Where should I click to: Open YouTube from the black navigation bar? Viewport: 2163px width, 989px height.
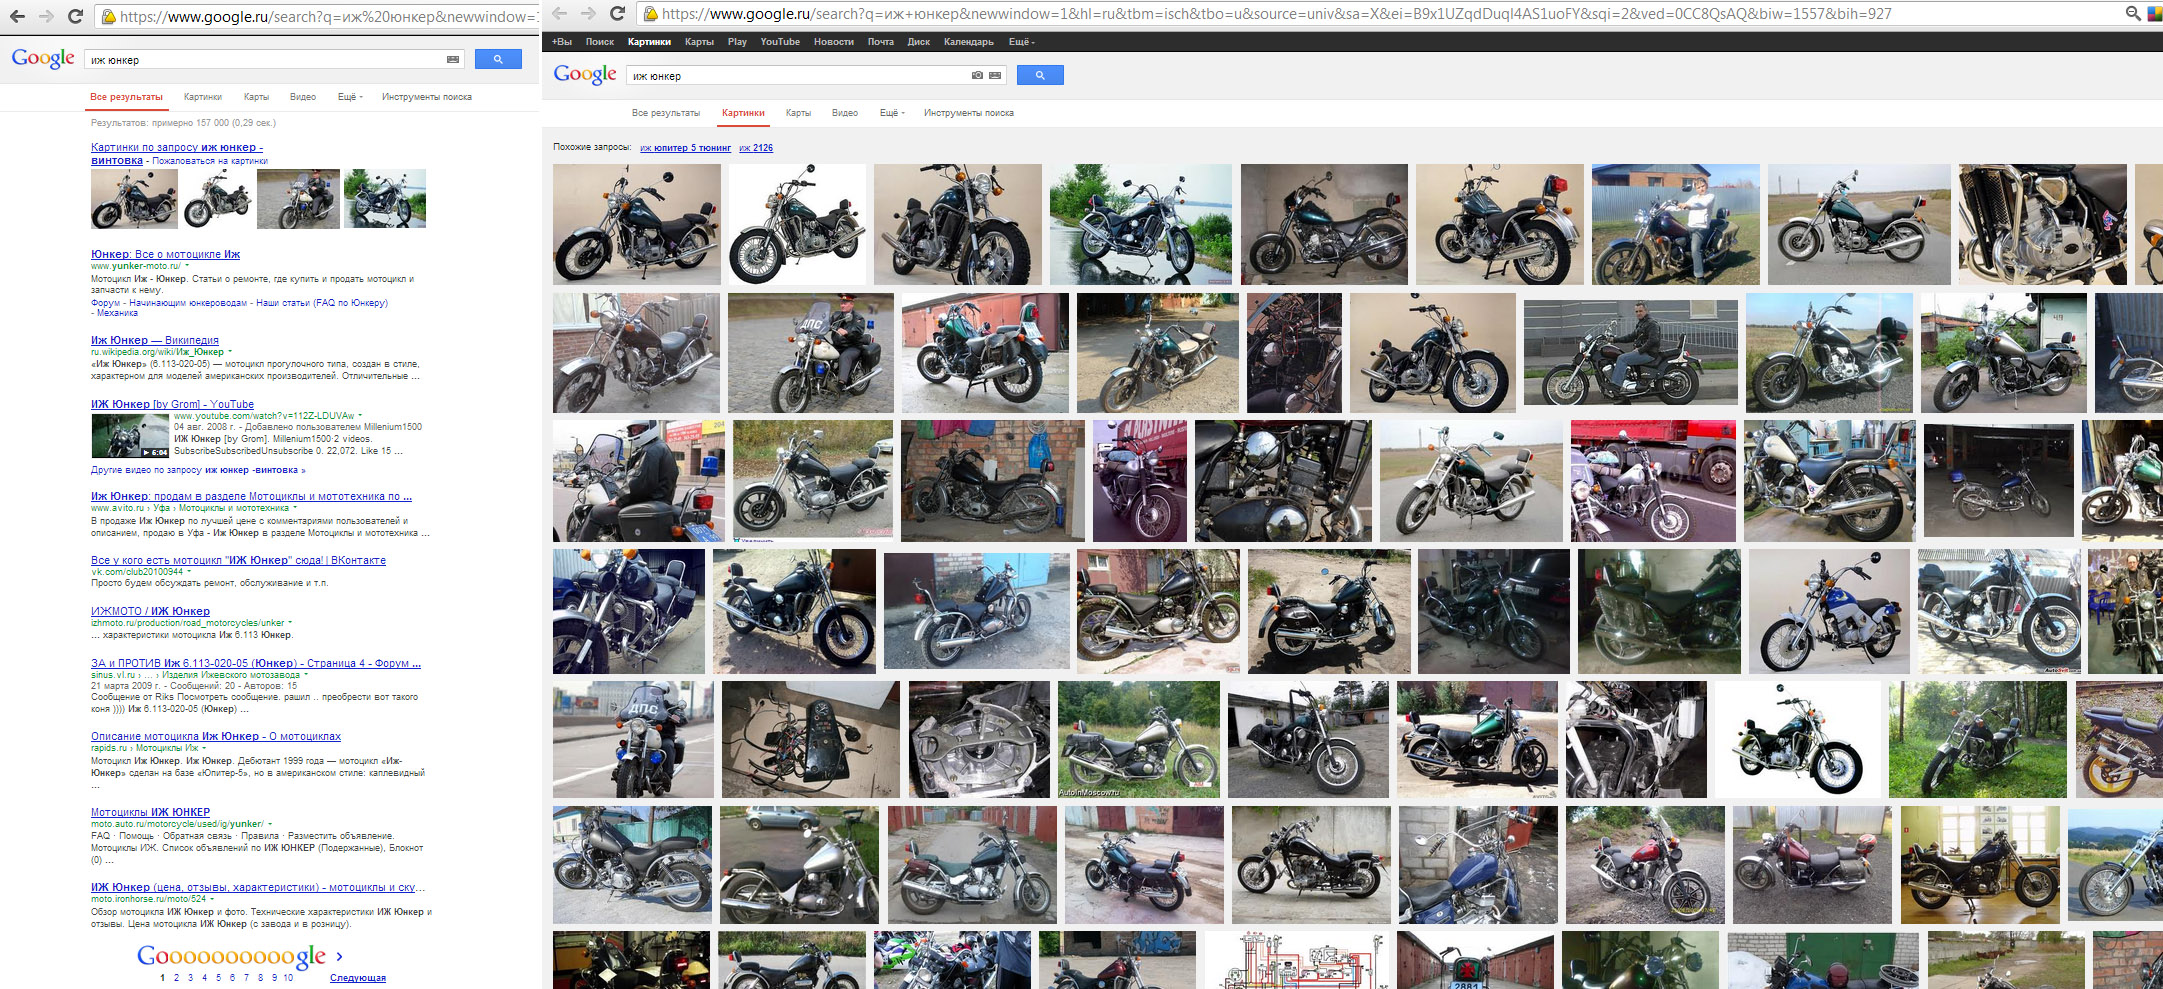780,42
